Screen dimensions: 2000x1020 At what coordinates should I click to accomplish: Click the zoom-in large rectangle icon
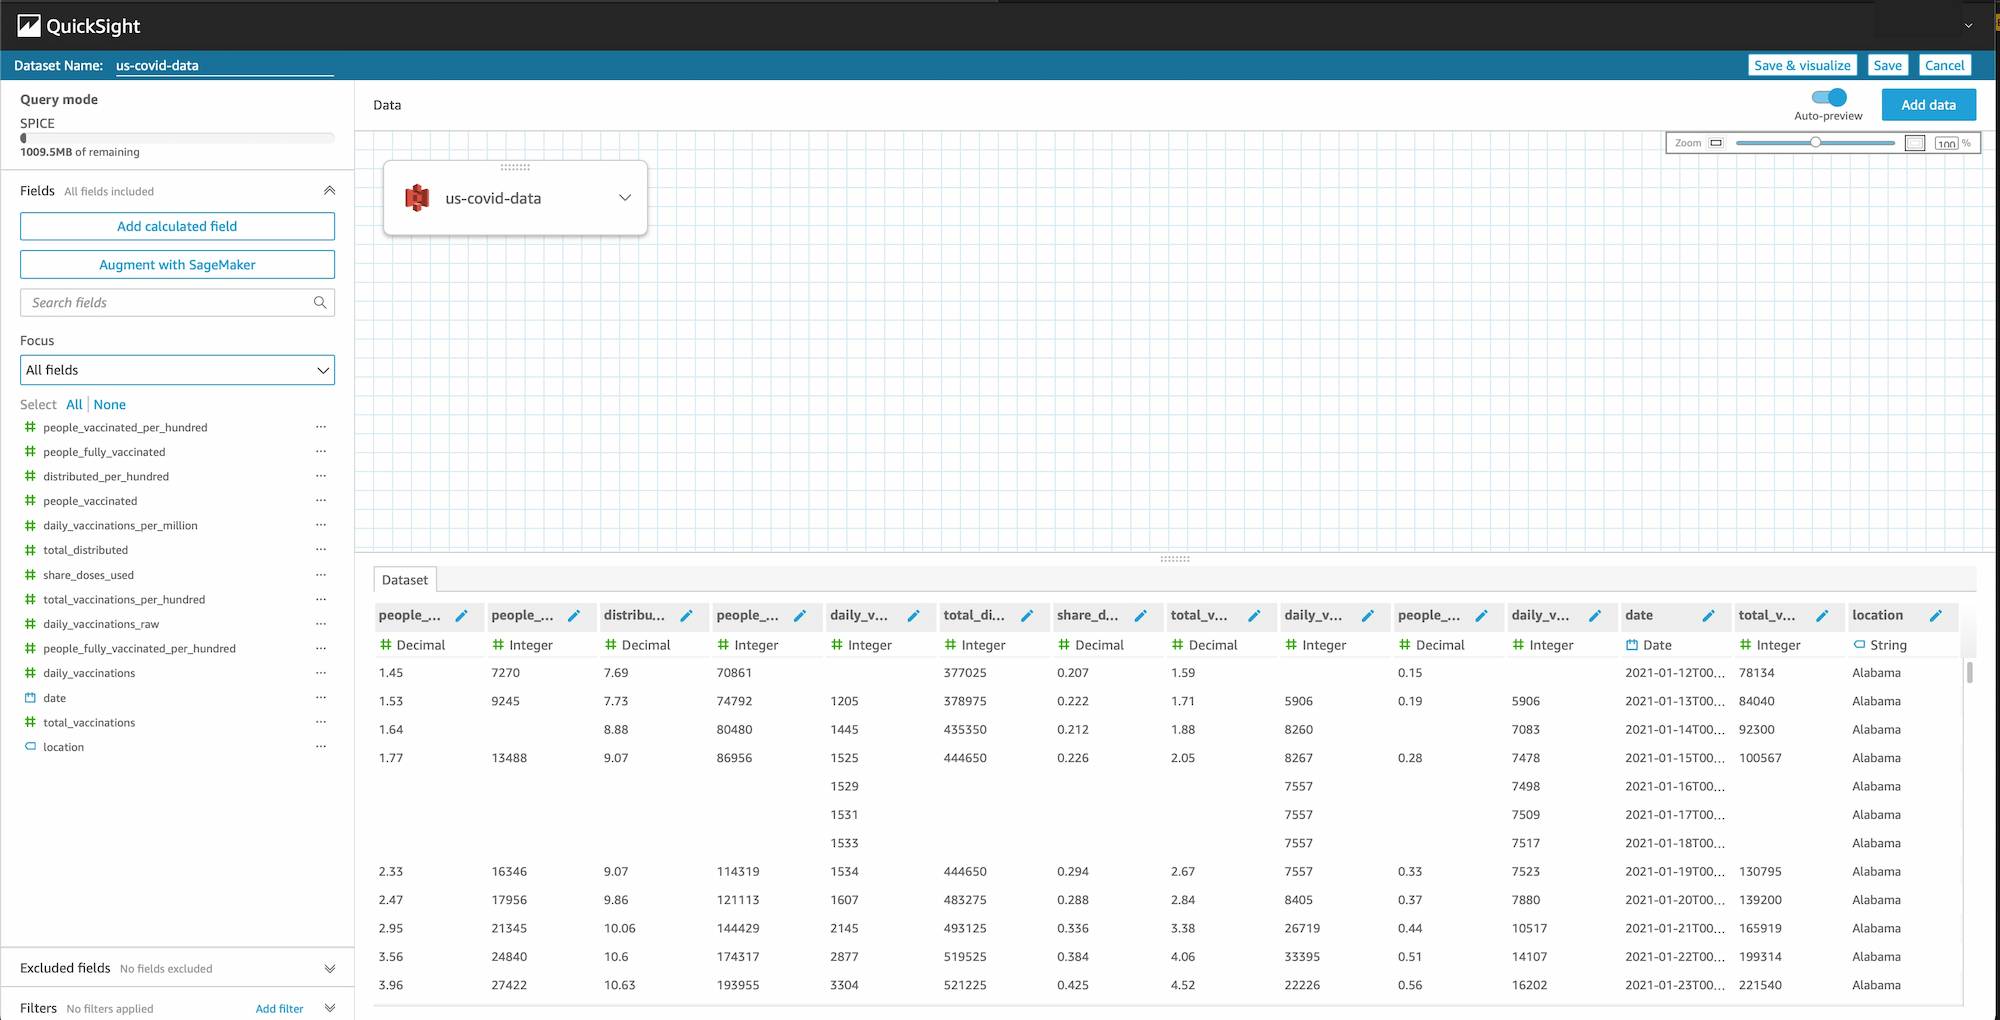click(1914, 143)
